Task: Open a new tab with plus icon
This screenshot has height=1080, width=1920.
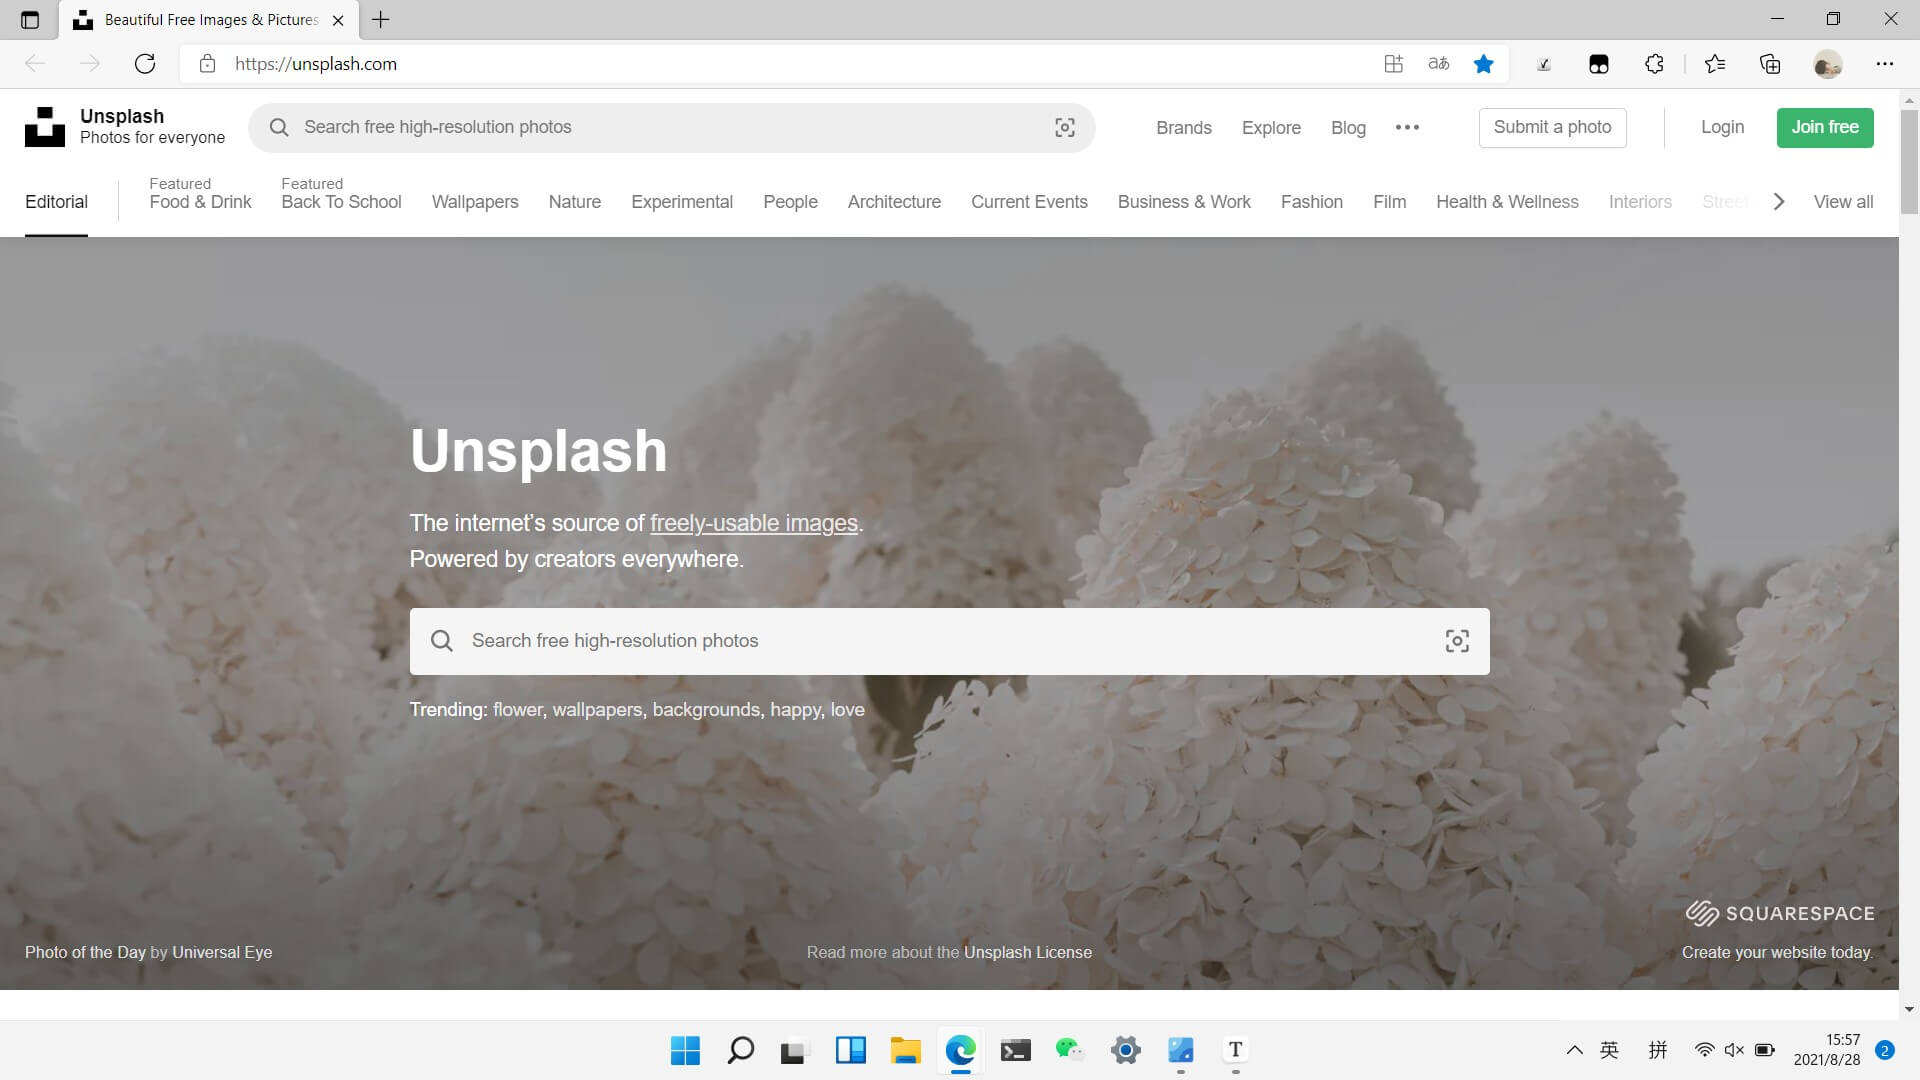Action: coord(381,19)
